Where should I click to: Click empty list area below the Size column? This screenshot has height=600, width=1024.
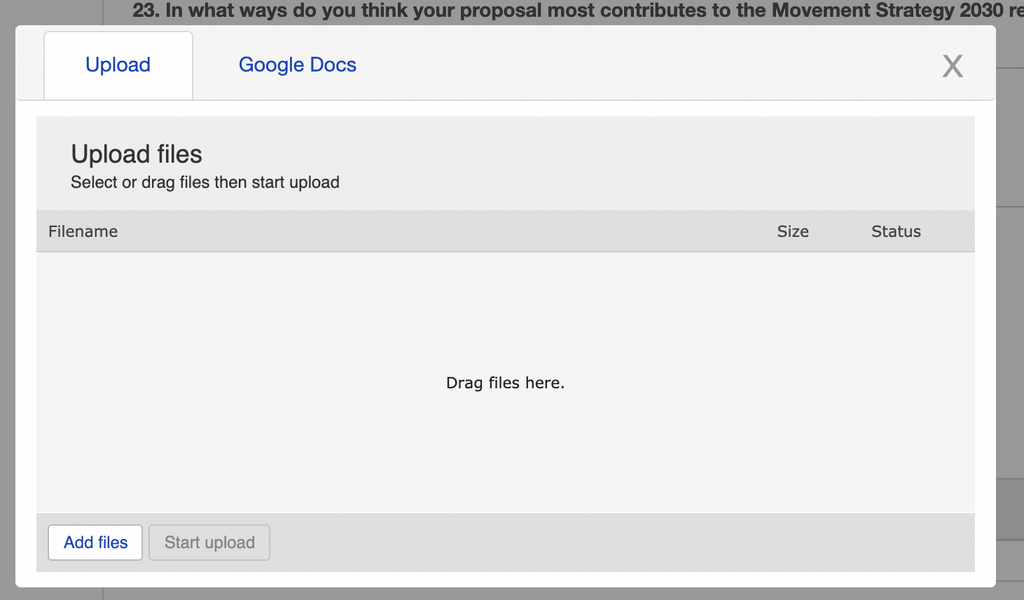click(x=792, y=313)
